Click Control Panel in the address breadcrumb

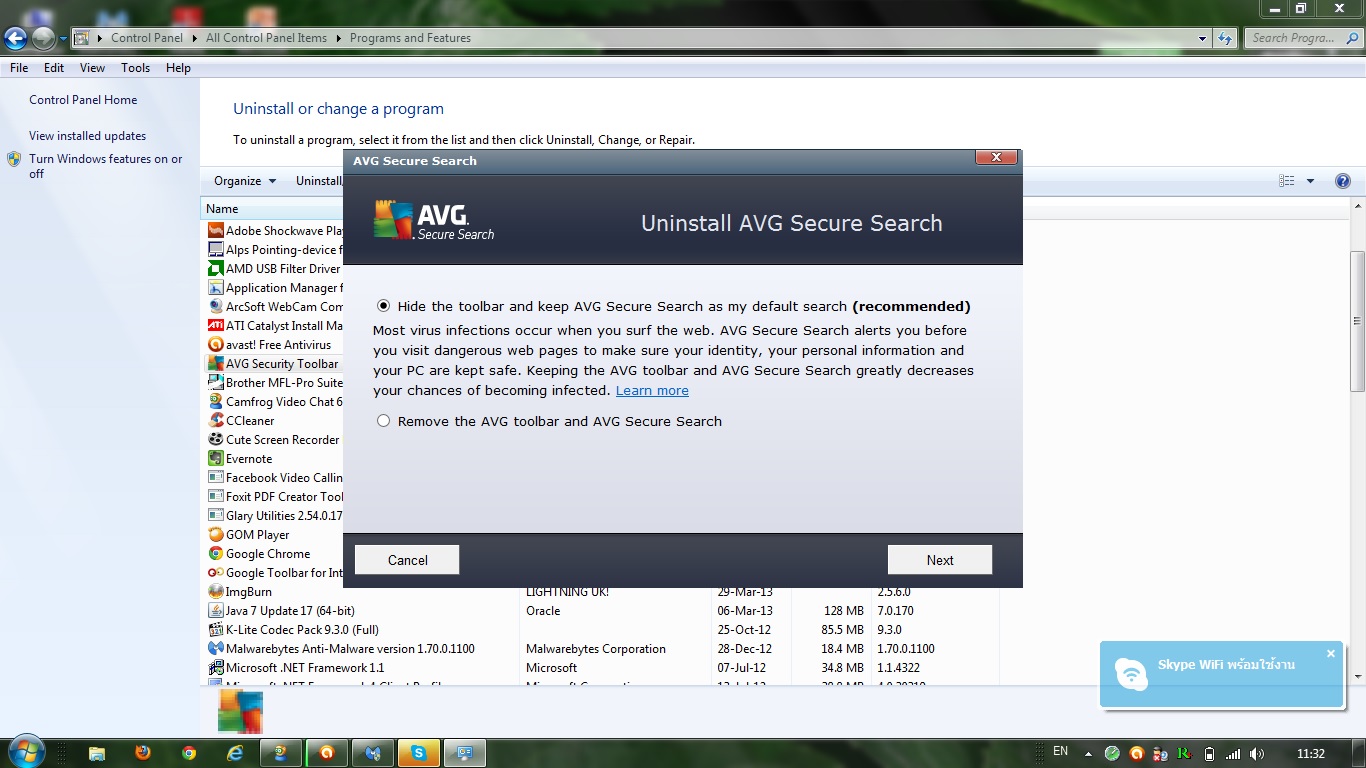tap(147, 38)
